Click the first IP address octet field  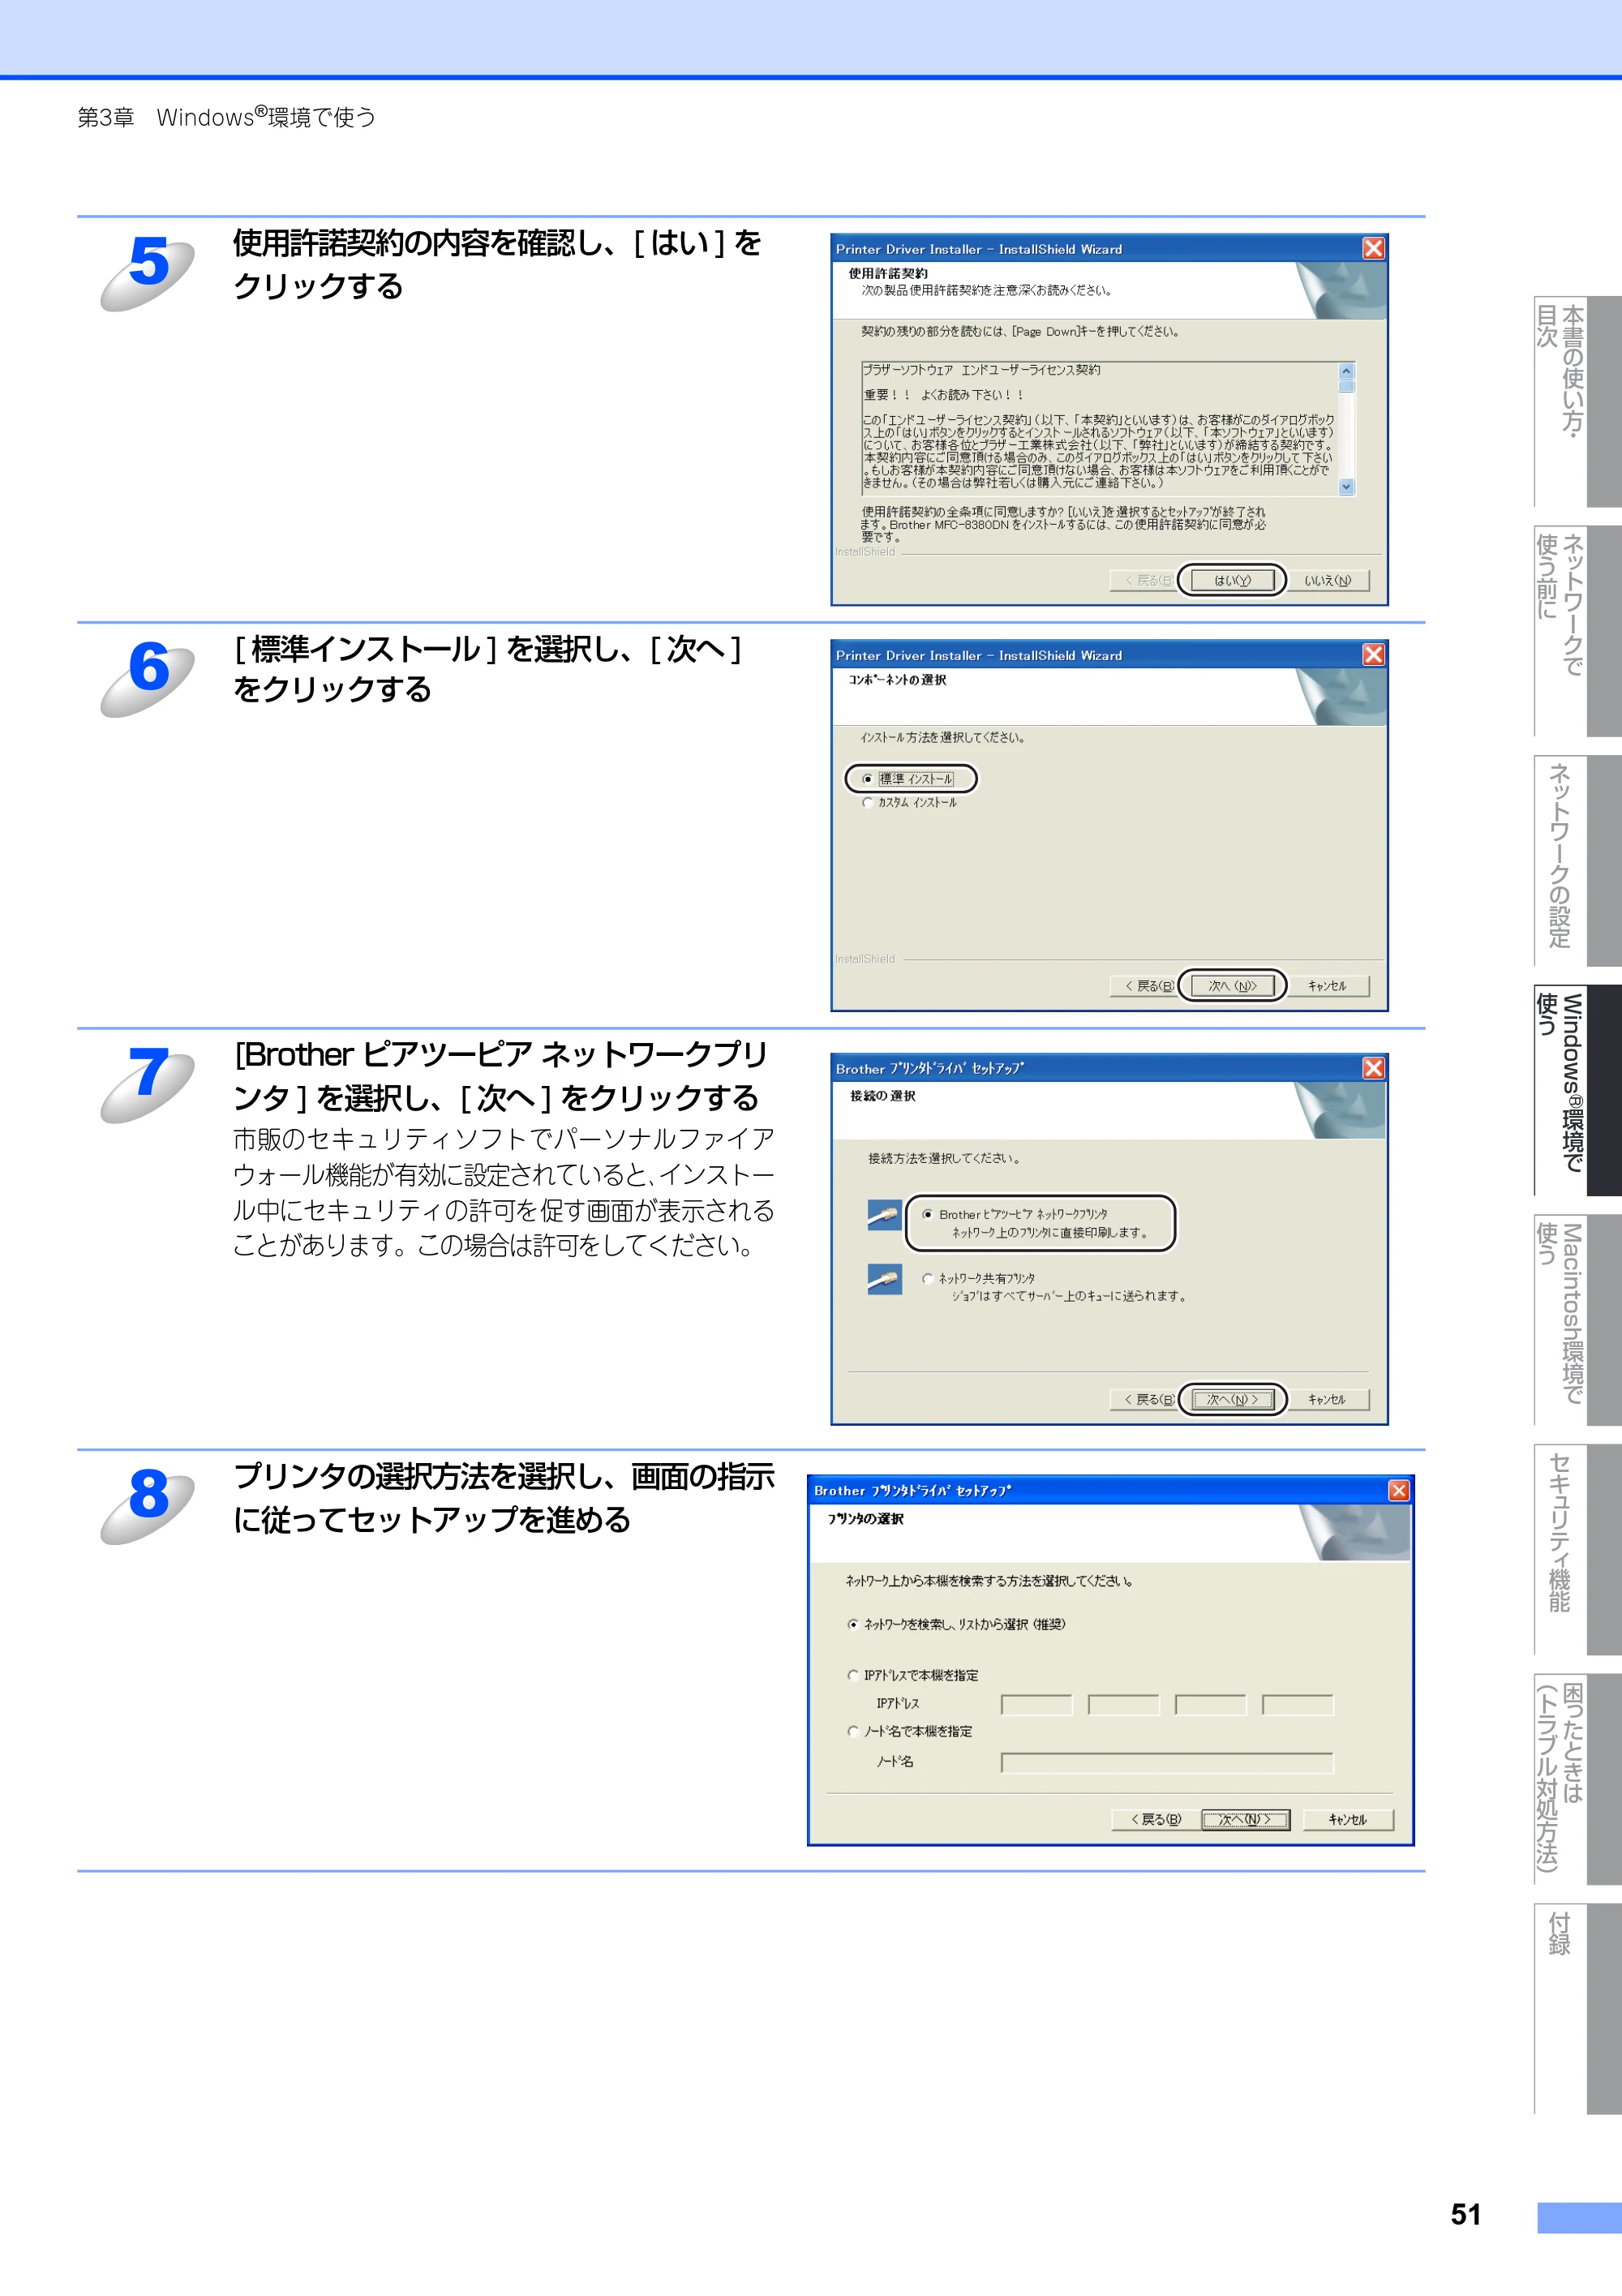1037,1705
